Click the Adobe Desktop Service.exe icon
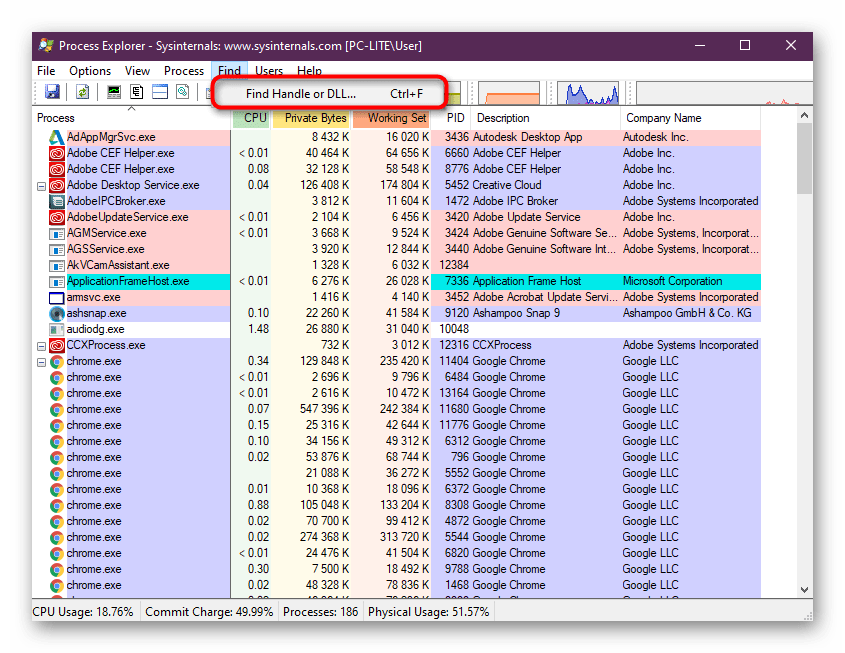 click(57, 185)
